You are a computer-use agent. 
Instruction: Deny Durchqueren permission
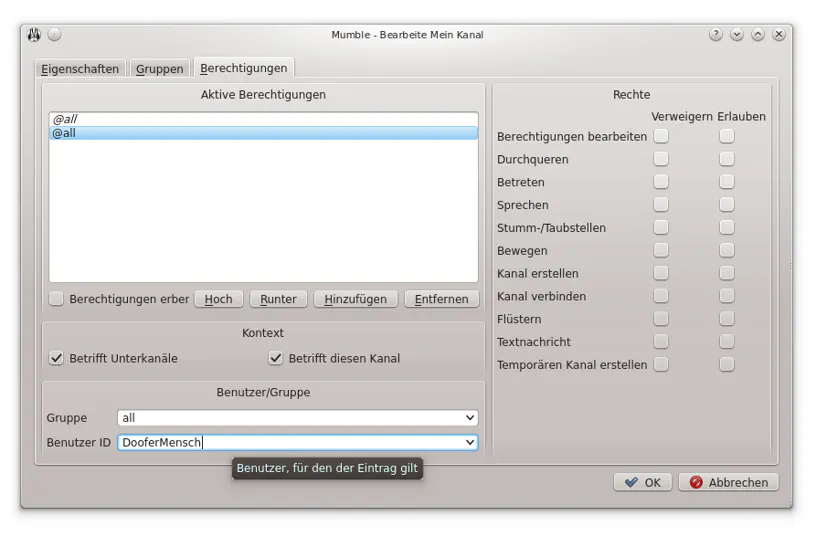pos(661,159)
